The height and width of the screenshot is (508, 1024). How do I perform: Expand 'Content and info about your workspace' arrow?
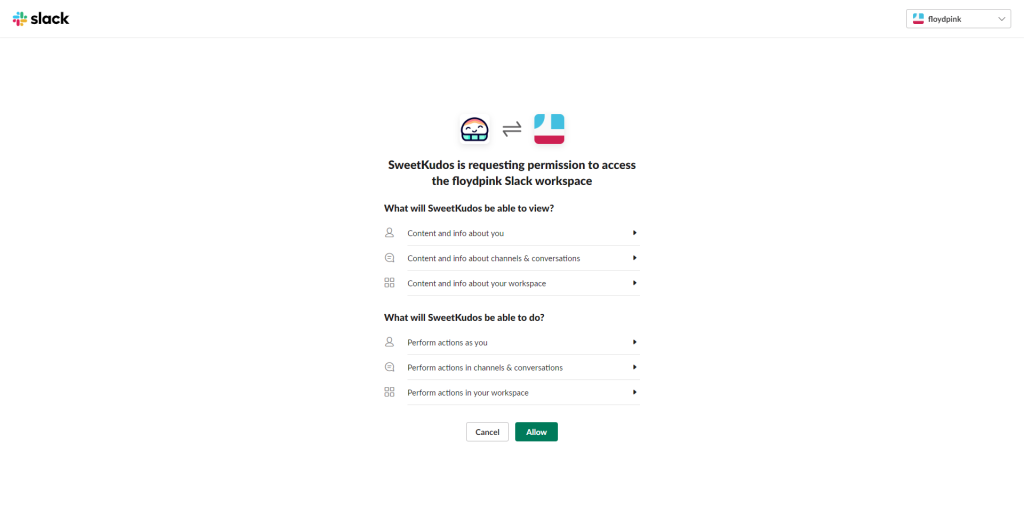click(x=635, y=283)
